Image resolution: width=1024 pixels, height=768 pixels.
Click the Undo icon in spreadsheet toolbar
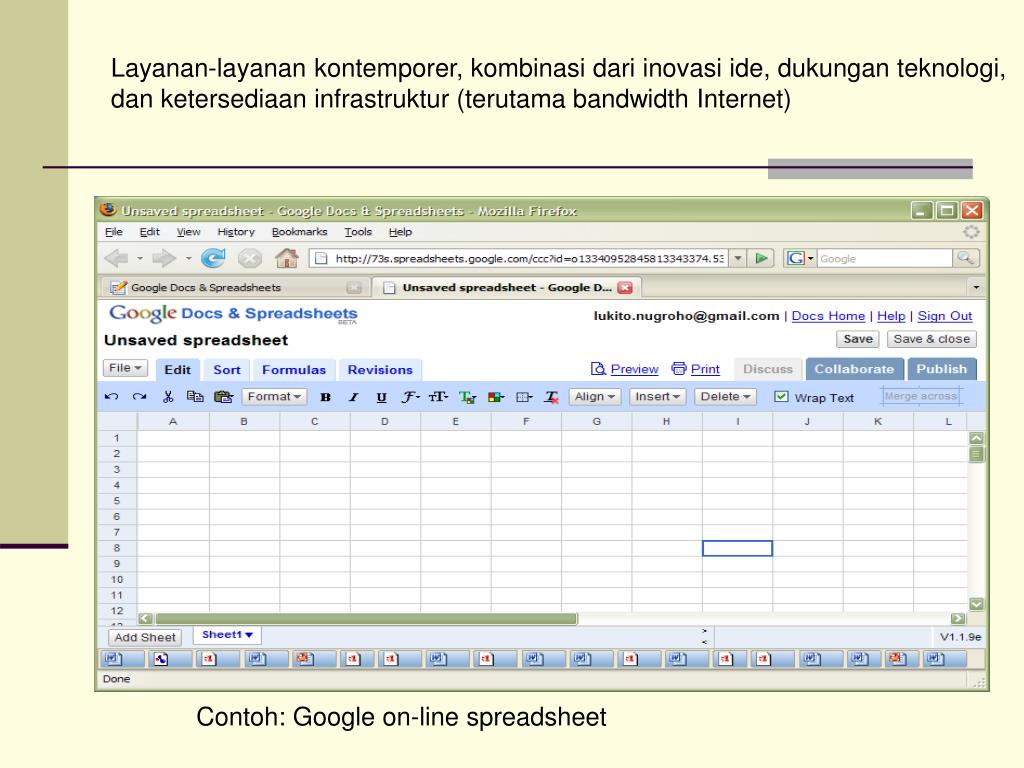[x=111, y=396]
